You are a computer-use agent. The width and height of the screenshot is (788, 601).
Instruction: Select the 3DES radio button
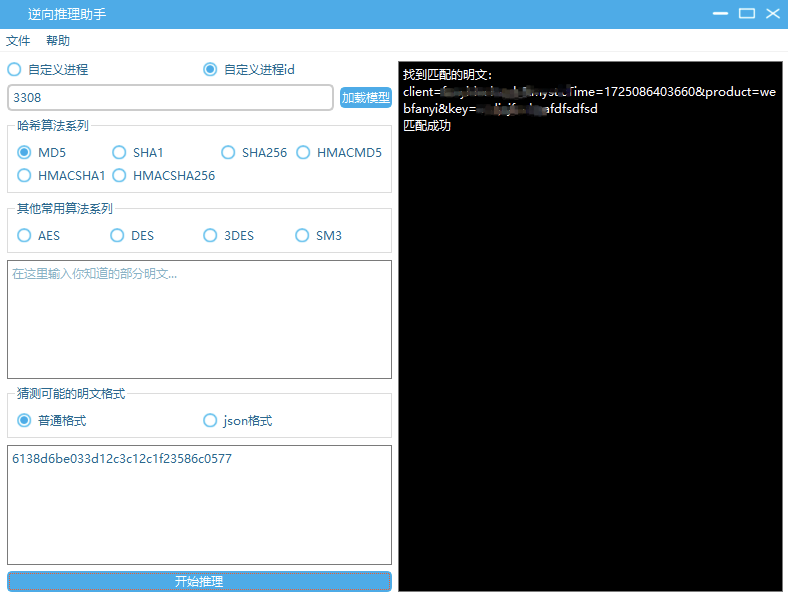tap(210, 236)
